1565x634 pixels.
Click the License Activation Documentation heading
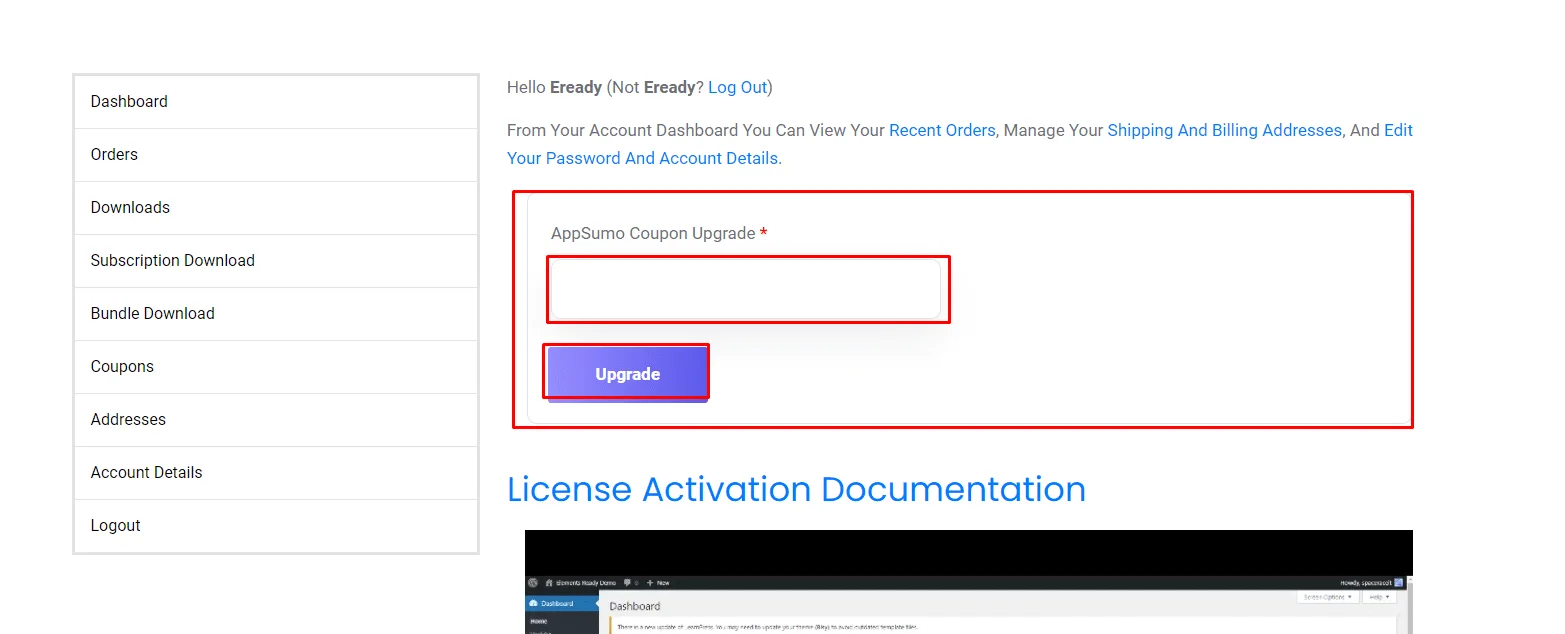coord(796,489)
